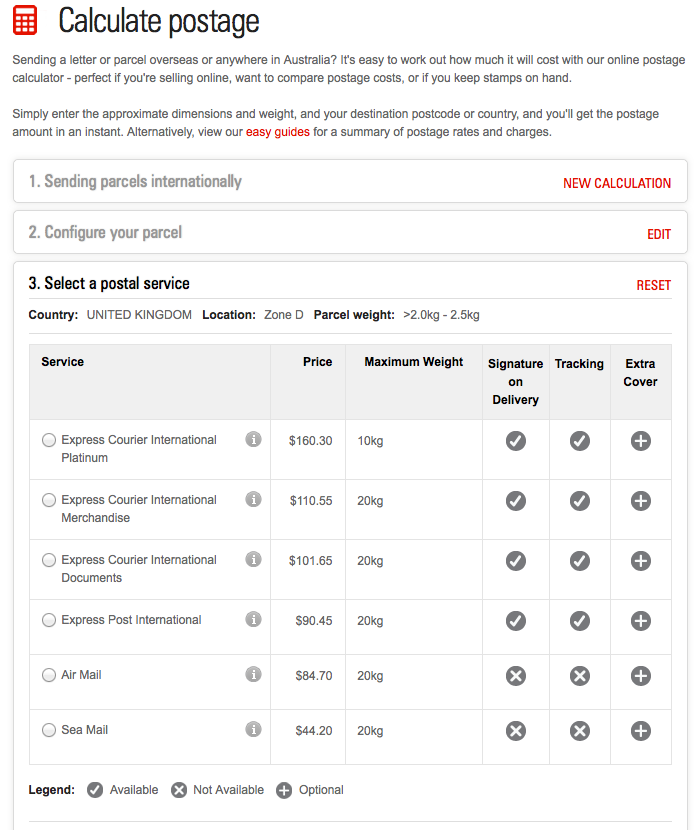
Task: Show info for Express Courier International Documents
Action: 254,559
